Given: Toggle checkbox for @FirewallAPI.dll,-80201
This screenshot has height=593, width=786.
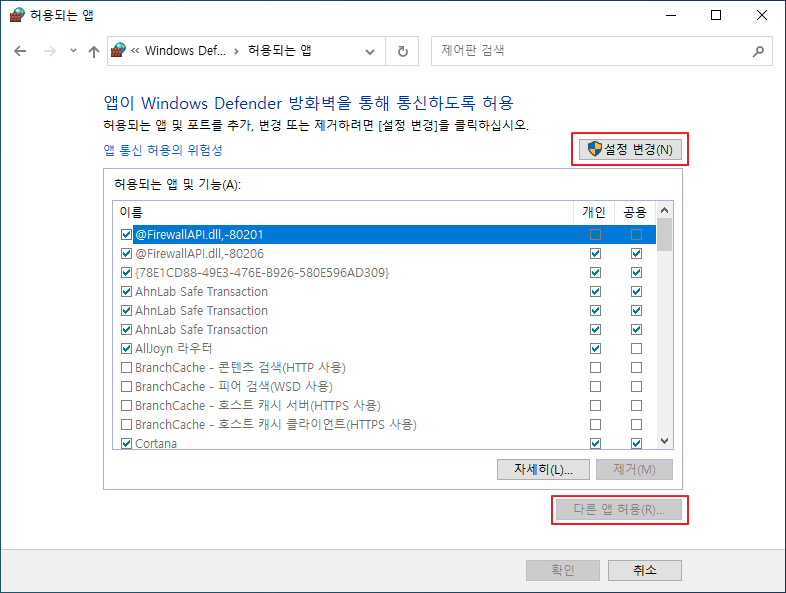Looking at the screenshot, I should [x=126, y=235].
